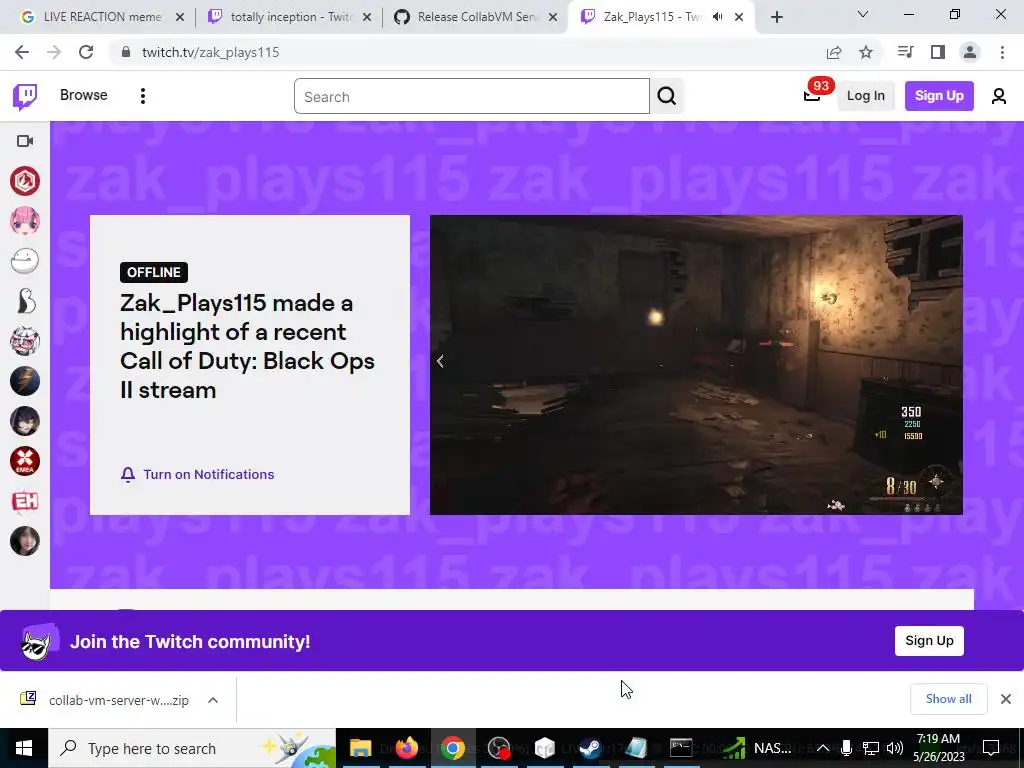
Task: Switch to the Release CollabVM Server tab
Action: point(475,17)
